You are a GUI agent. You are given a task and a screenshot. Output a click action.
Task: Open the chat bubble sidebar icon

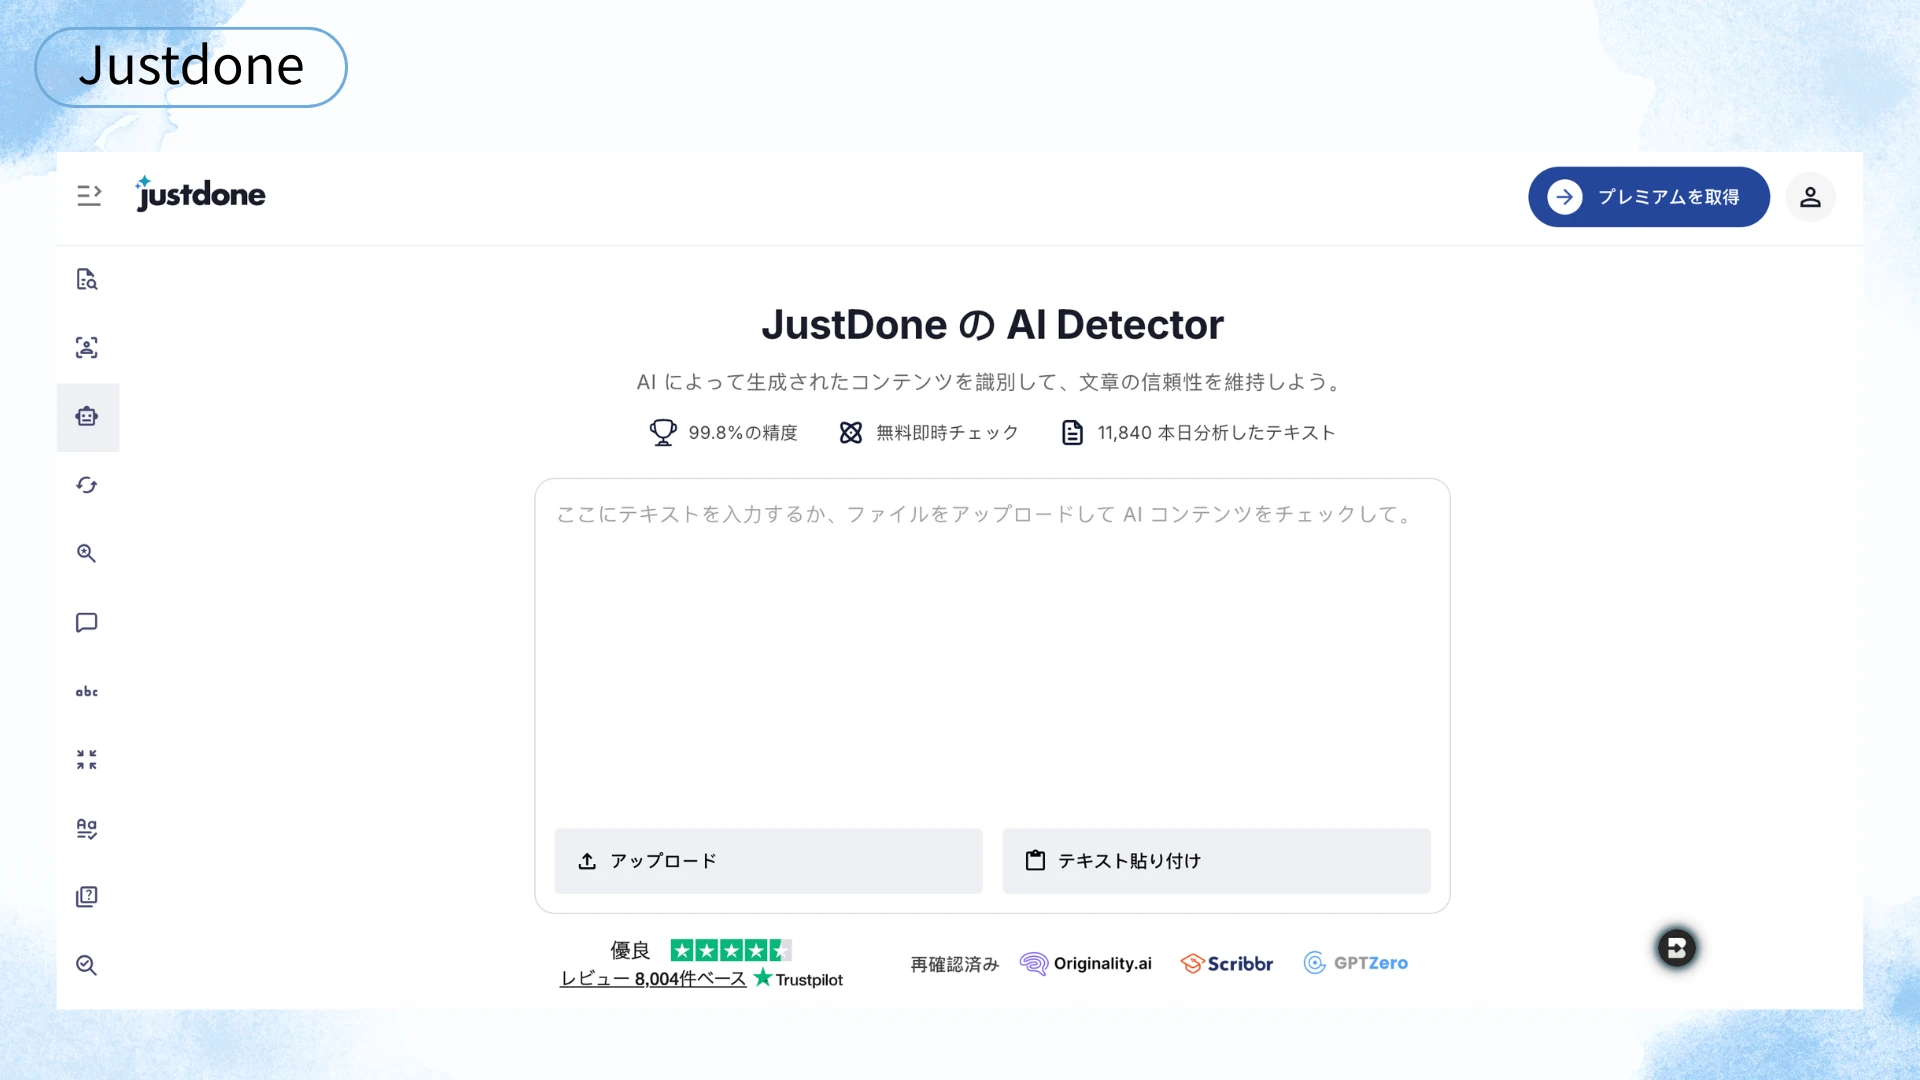(x=87, y=623)
